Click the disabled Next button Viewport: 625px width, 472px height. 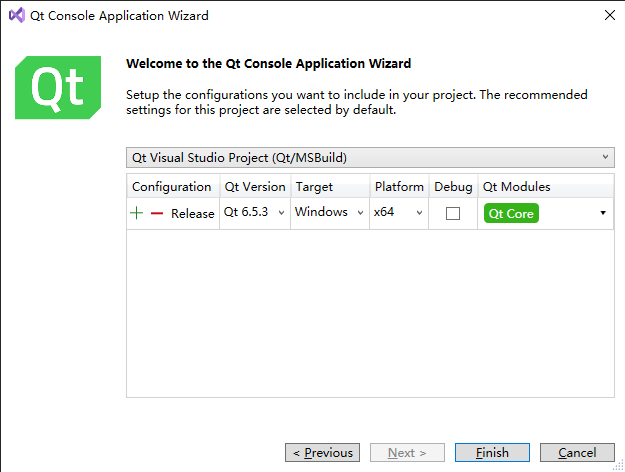pyautogui.click(x=407, y=452)
